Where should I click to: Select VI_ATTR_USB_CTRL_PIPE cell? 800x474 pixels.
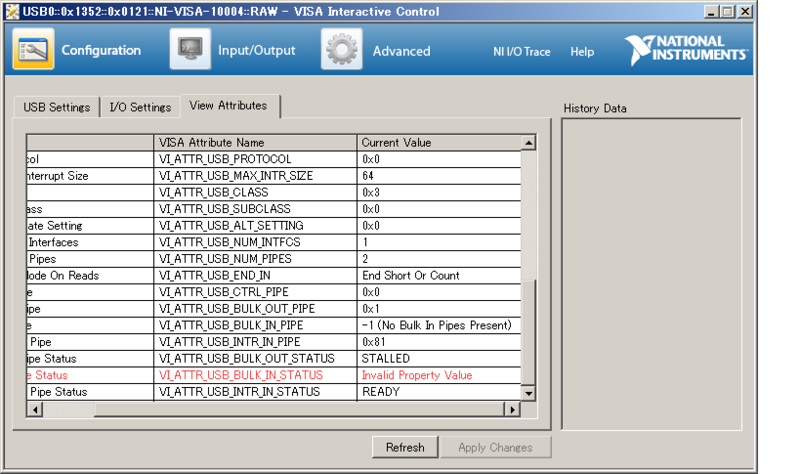[255, 292]
